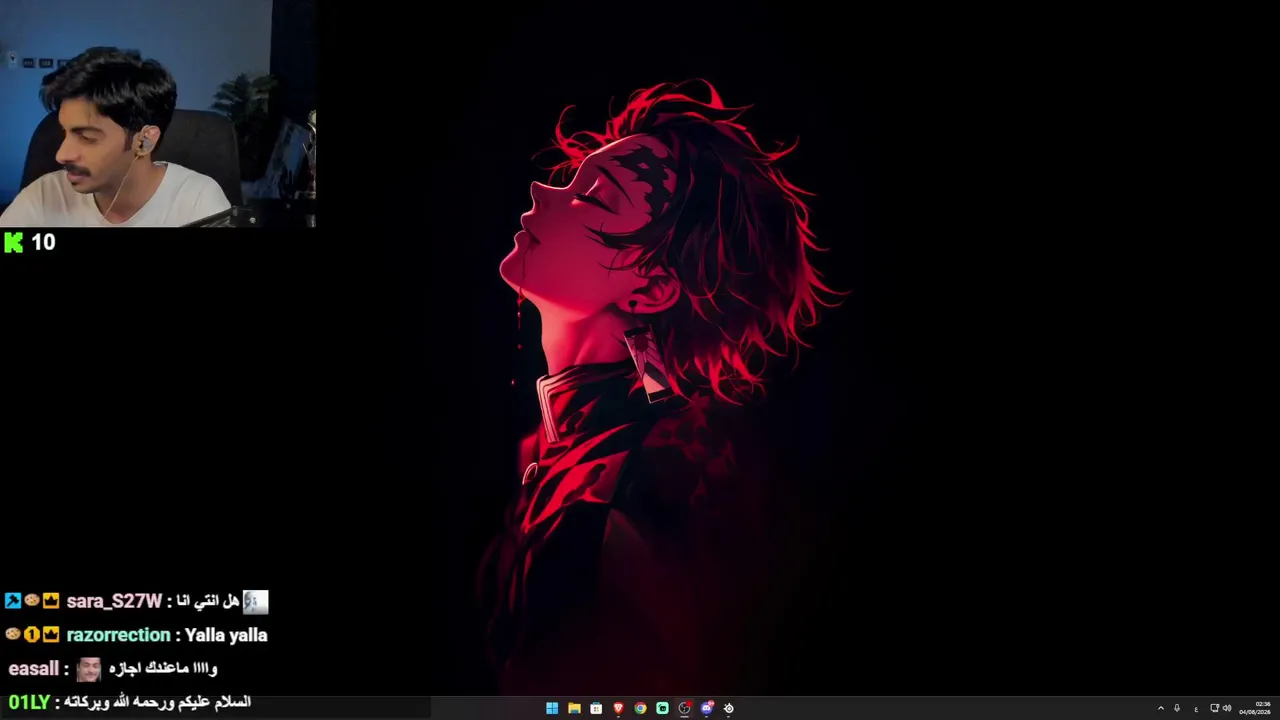
Task: Click razorrection's cookie badge
Action: pos(12,634)
